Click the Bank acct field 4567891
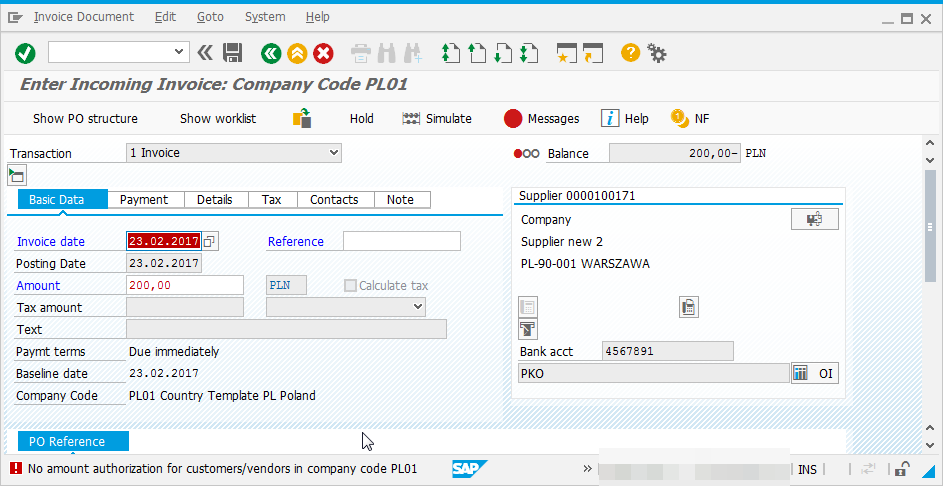Image resolution: width=943 pixels, height=486 pixels. [x=668, y=351]
